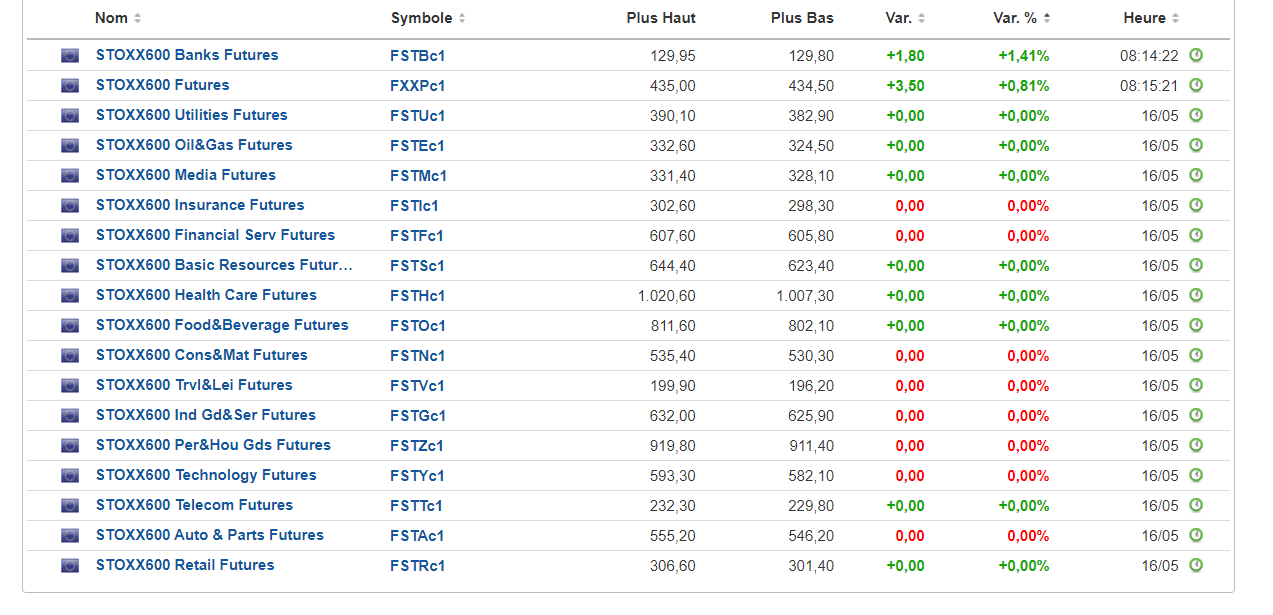Click the flag icon beside STOXX600 Health Care Futures
Viewport: 1273px width, 615px height.
click(x=69, y=296)
